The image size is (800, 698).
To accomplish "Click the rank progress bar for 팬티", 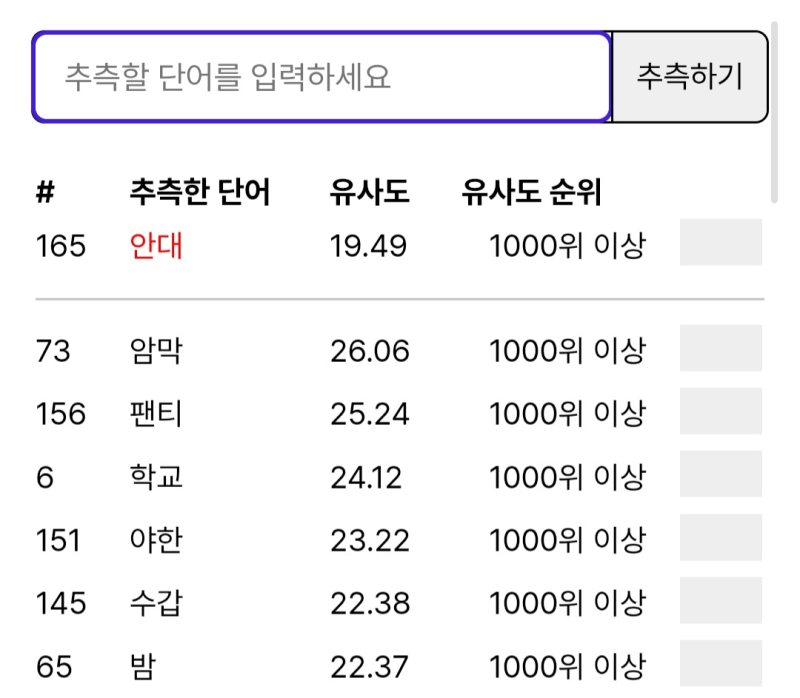I will tap(721, 411).
